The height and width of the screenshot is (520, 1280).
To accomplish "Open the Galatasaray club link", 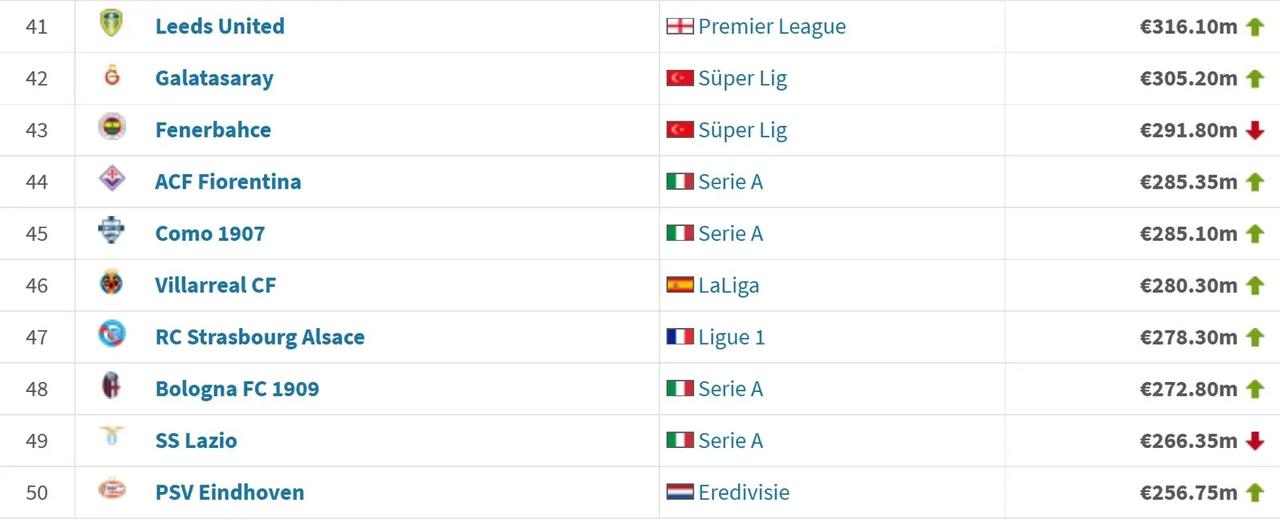I will point(214,78).
